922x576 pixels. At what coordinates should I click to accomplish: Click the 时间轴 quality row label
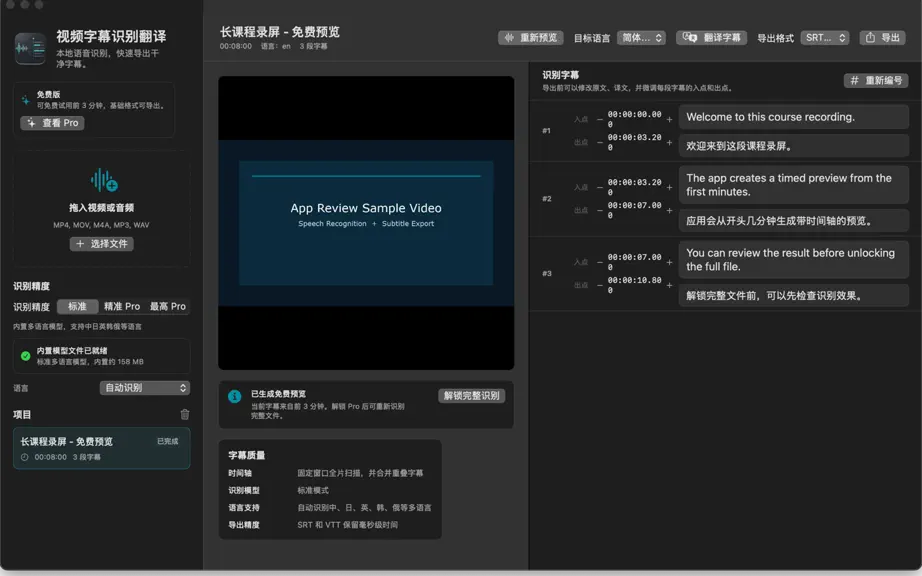click(x=240, y=473)
